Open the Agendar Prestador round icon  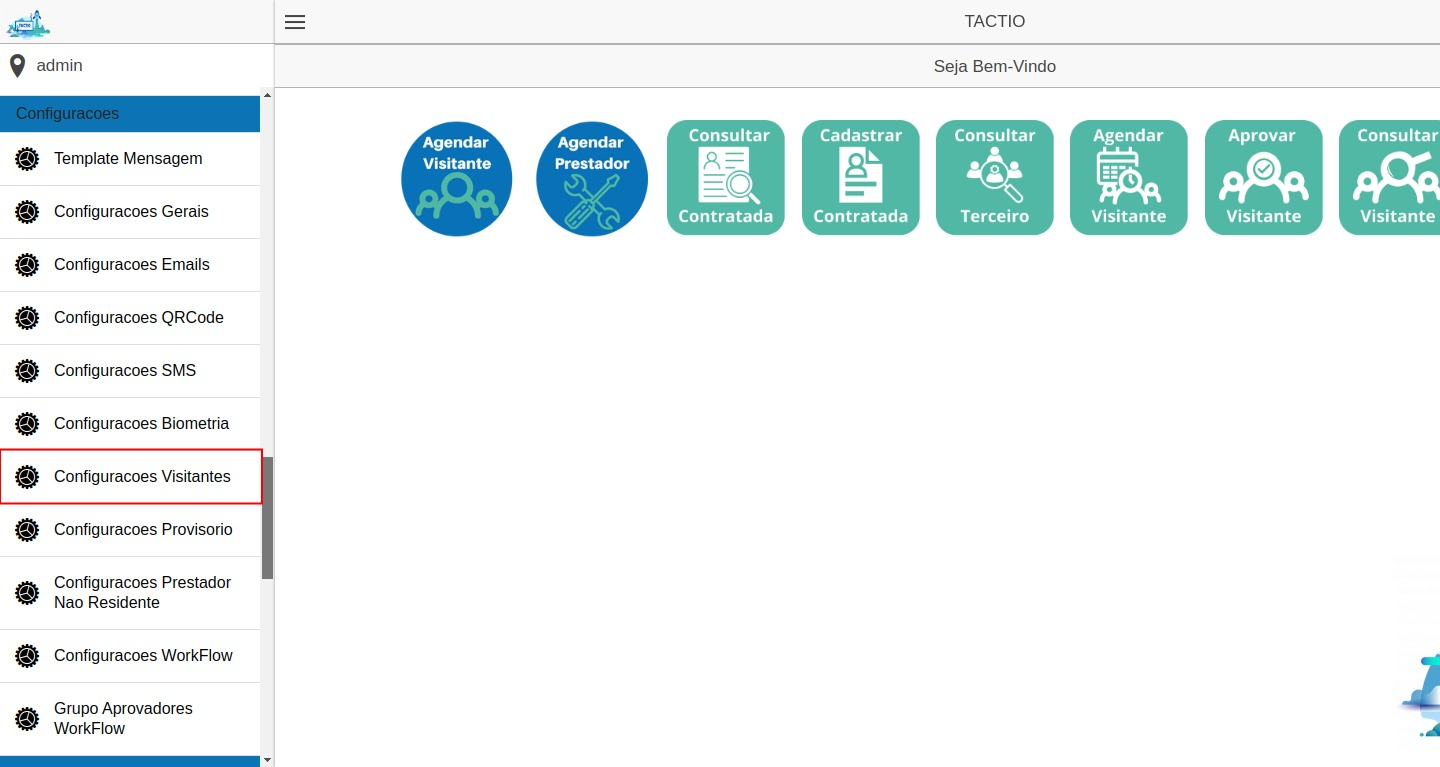591,179
